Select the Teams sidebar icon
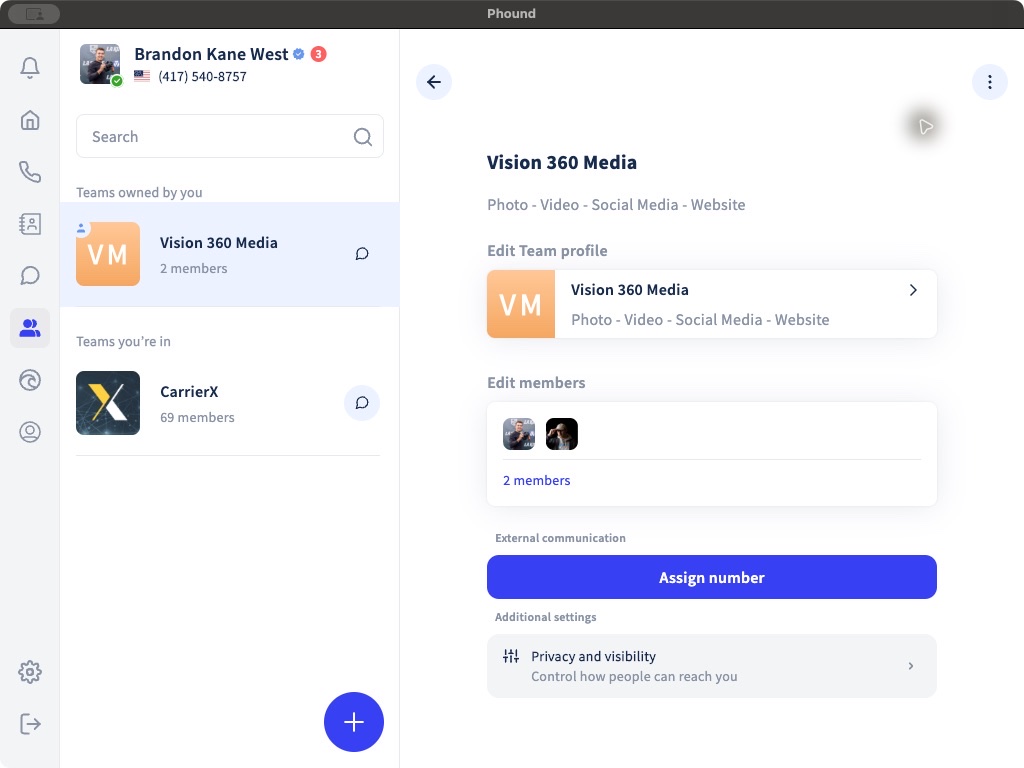Image resolution: width=1024 pixels, height=768 pixels. [x=30, y=328]
